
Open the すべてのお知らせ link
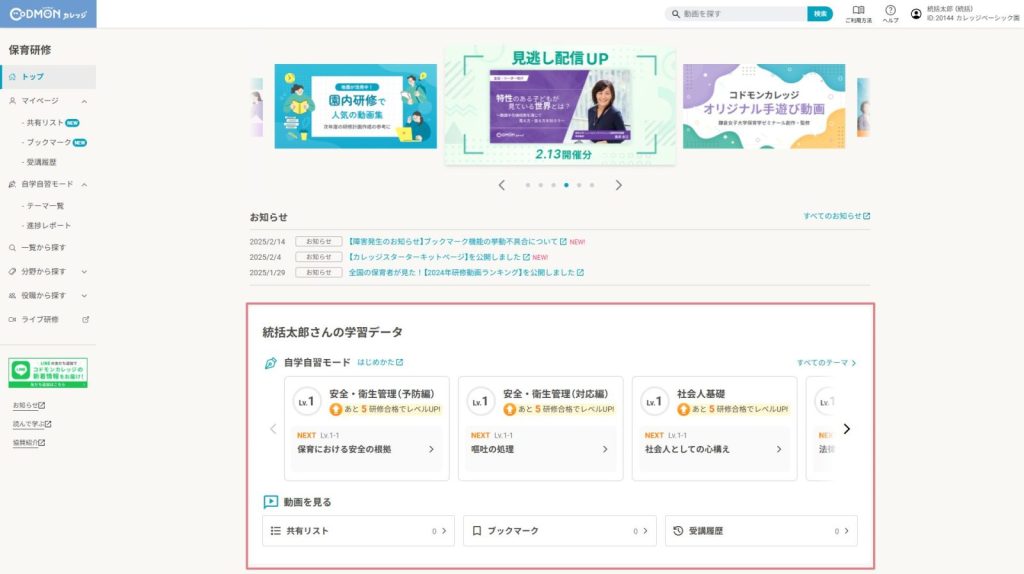click(x=836, y=216)
